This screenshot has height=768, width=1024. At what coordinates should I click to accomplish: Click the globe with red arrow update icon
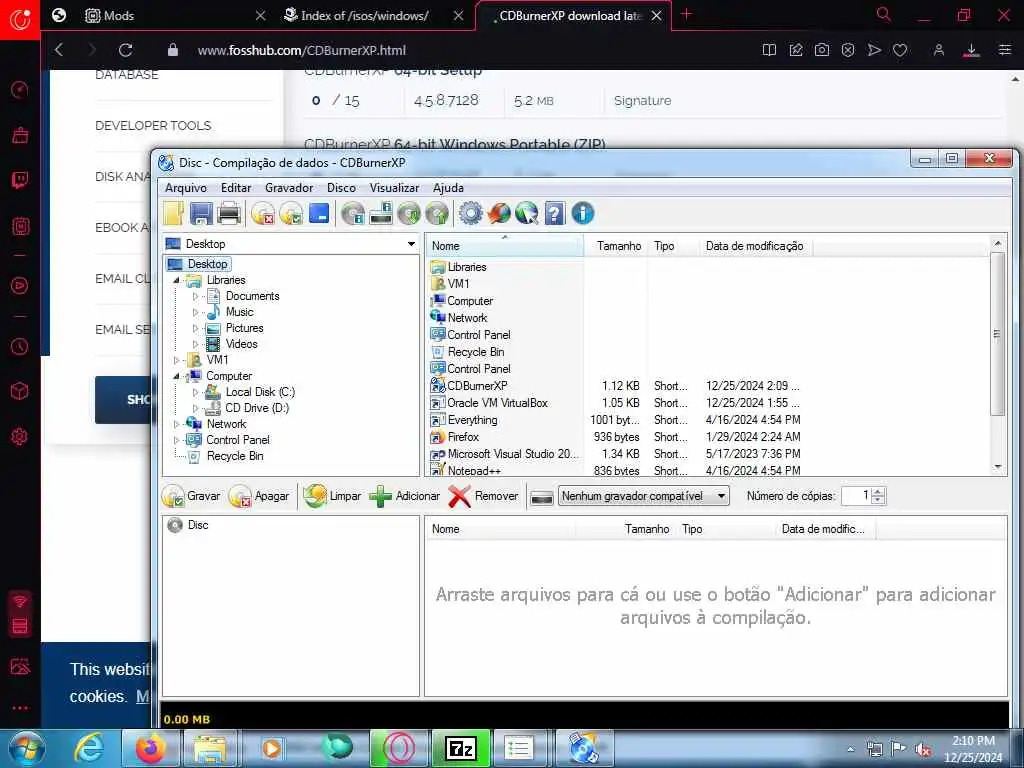pos(499,214)
